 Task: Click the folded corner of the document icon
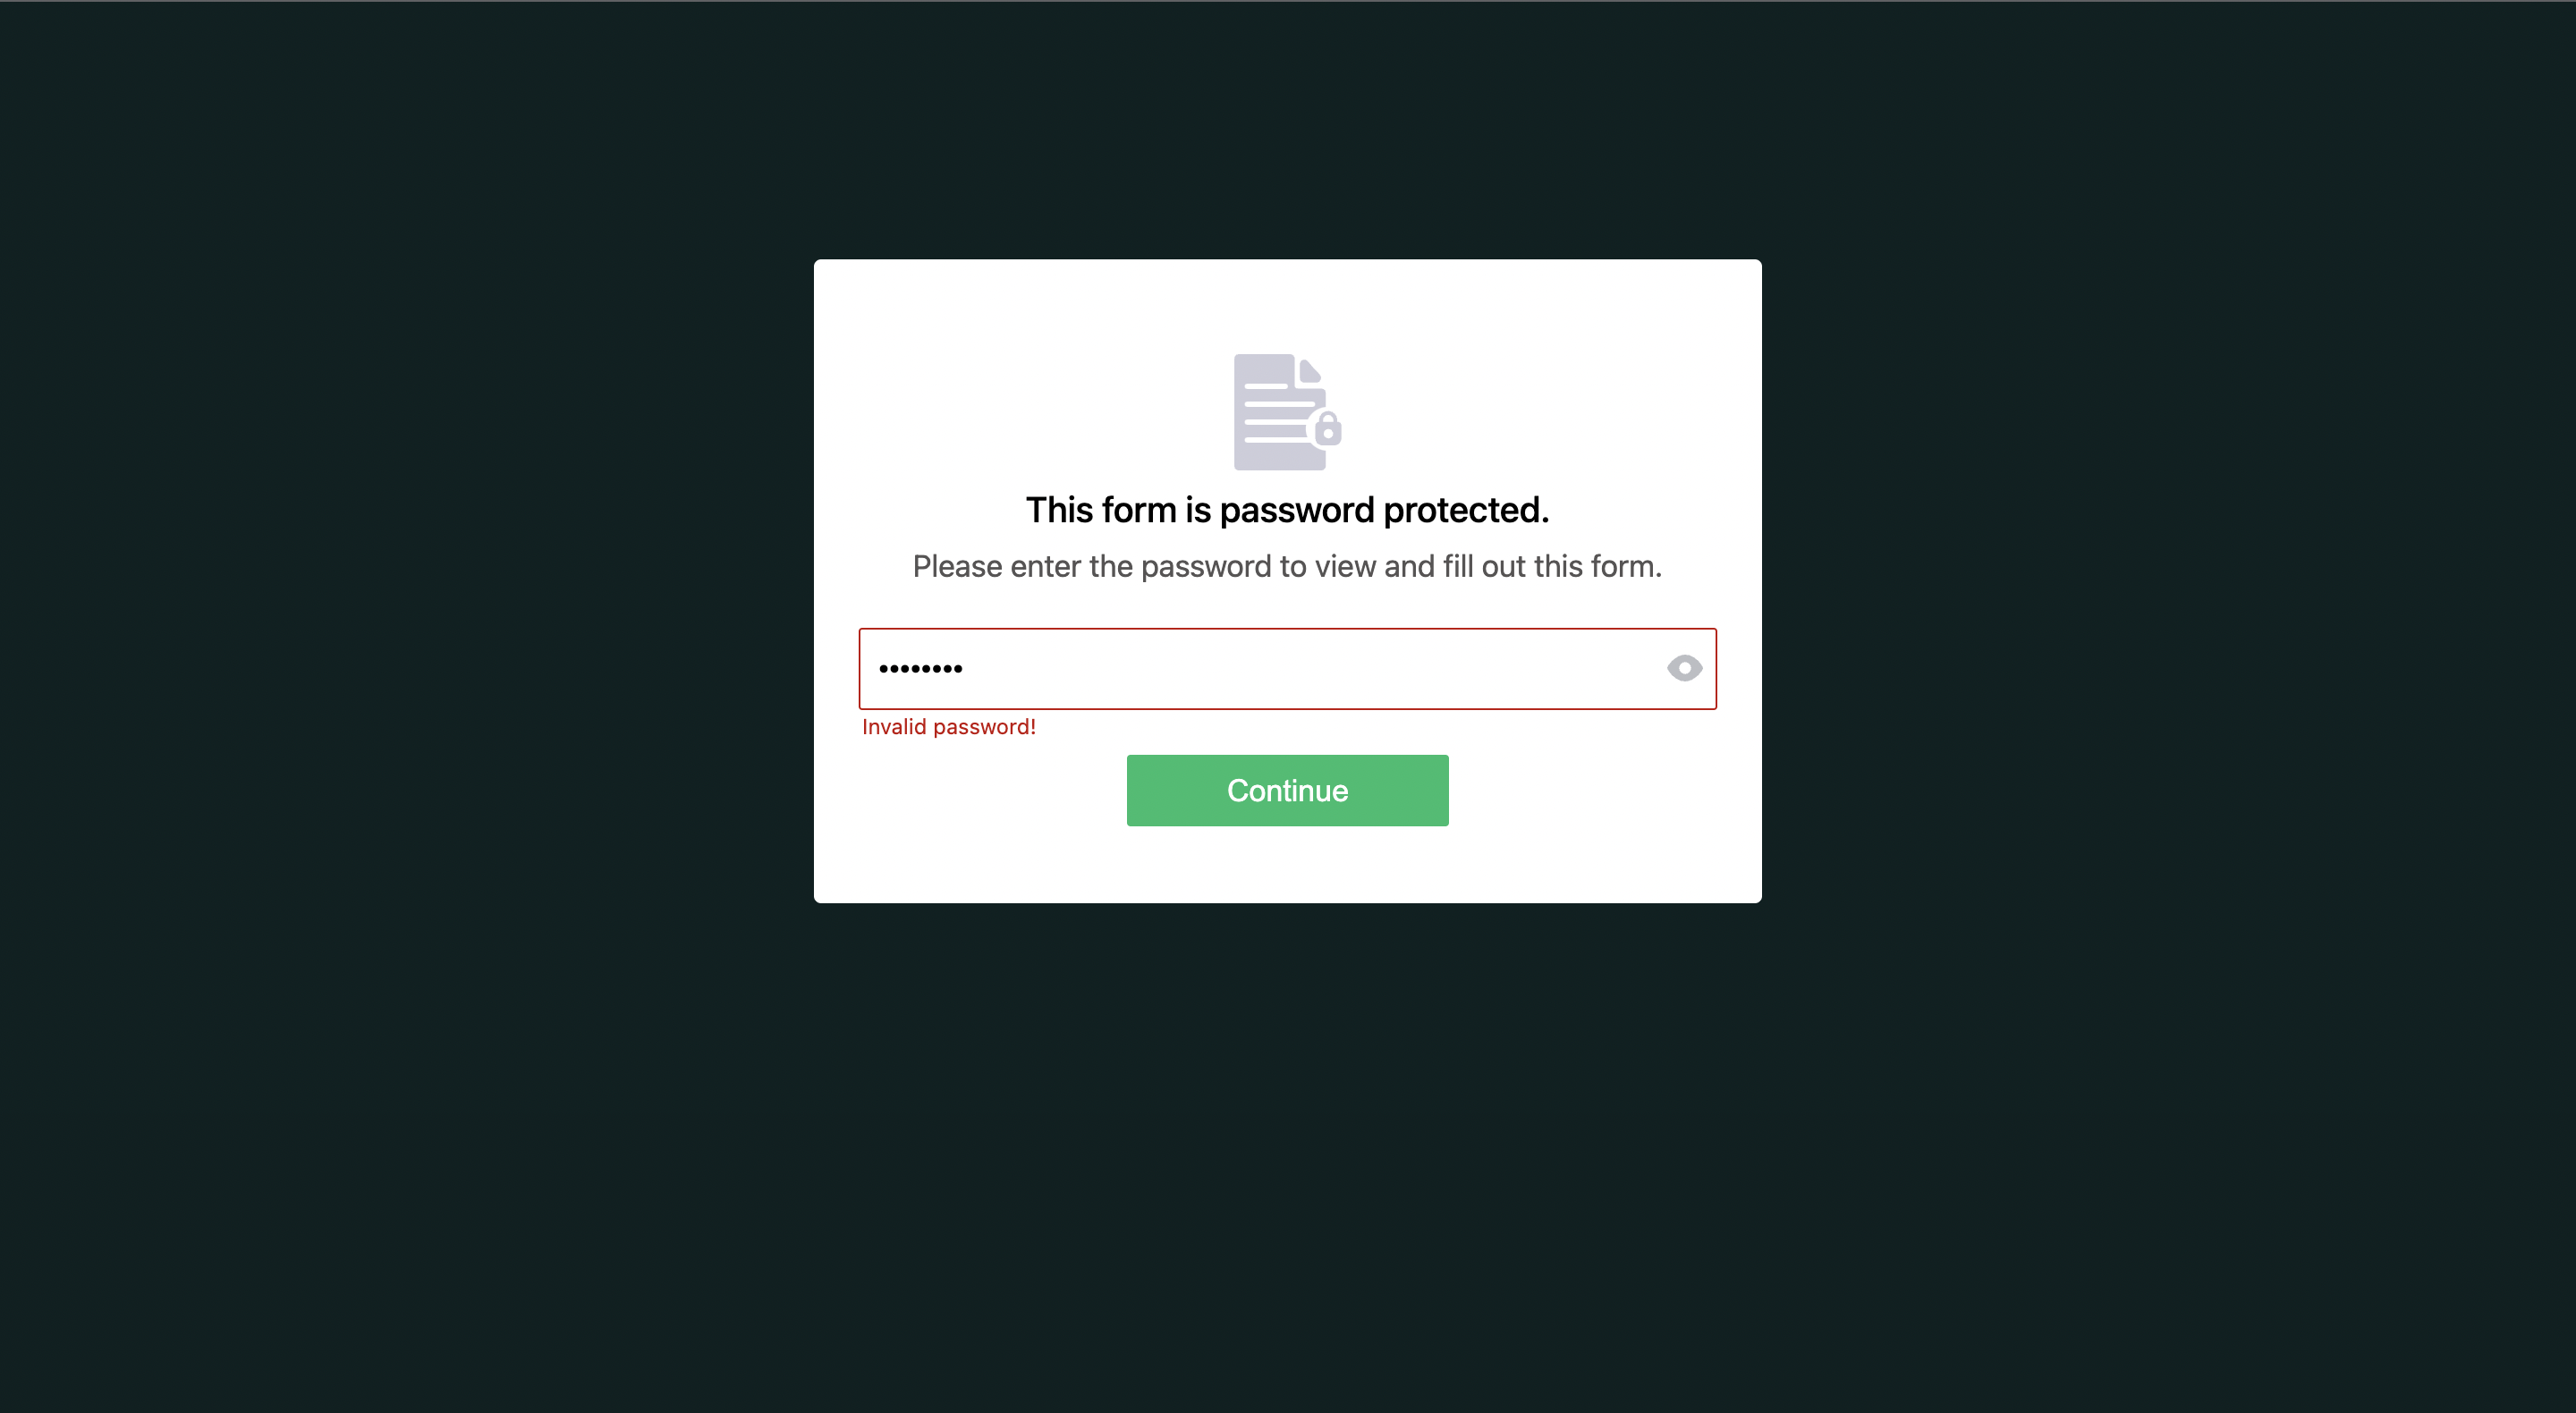(1311, 370)
